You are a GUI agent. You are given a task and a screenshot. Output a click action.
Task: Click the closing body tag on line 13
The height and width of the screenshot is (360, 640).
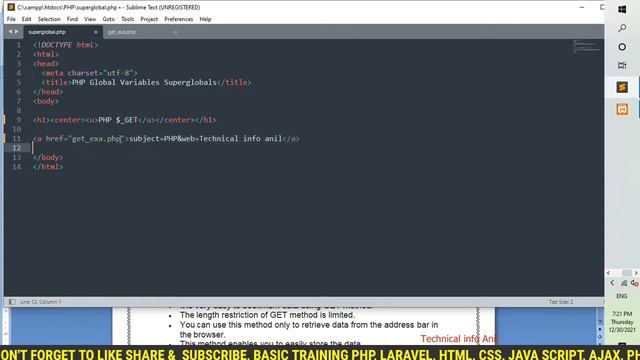(48, 158)
